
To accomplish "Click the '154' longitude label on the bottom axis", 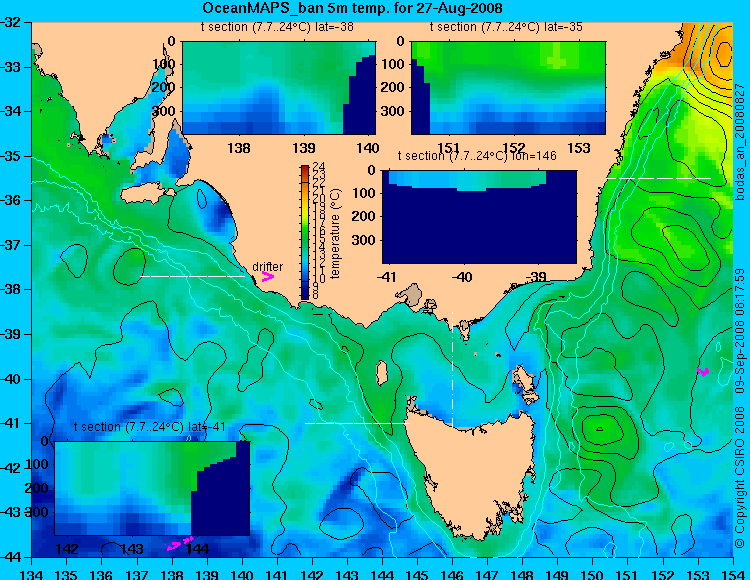I will (x=733, y=574).
